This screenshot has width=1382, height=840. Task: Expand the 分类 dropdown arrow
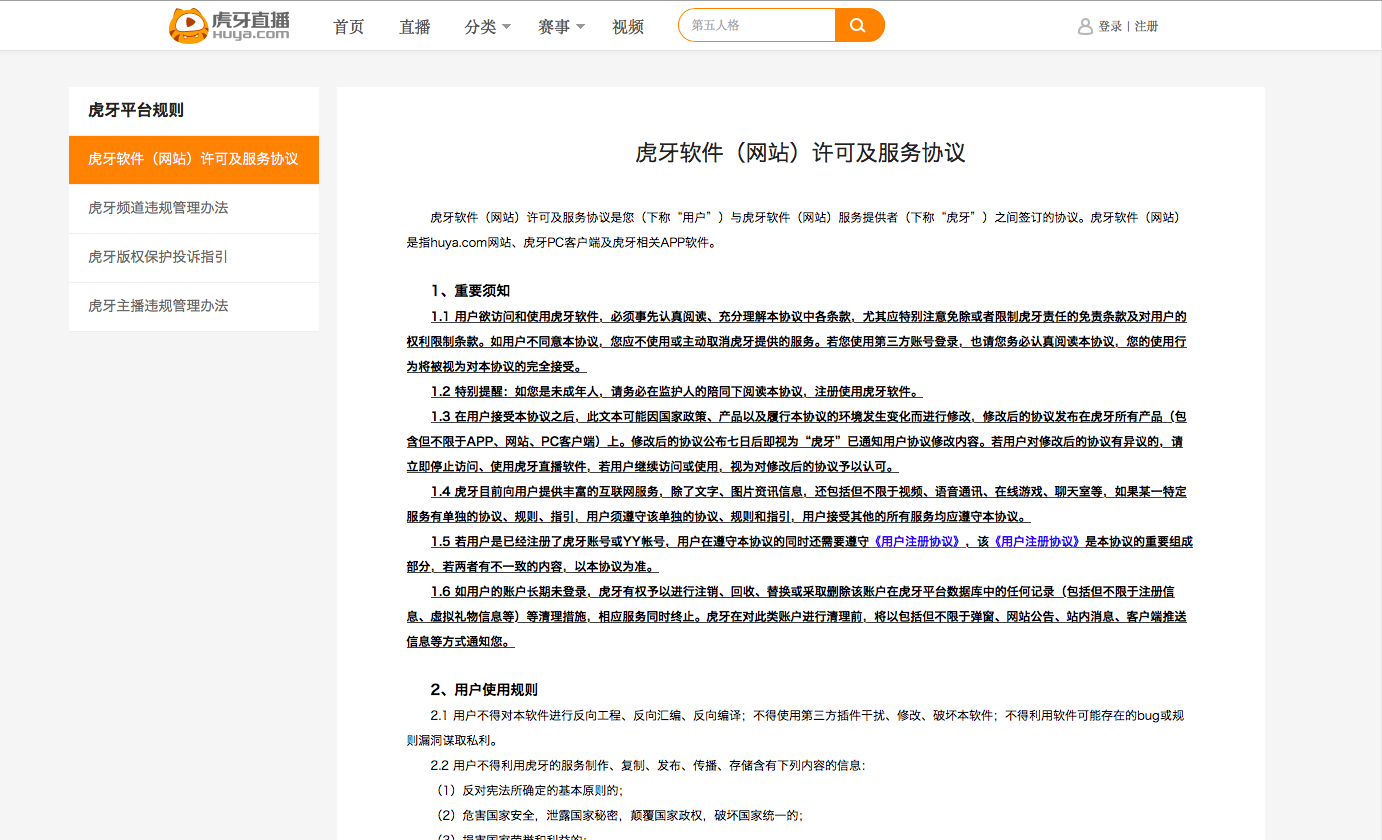click(x=506, y=27)
